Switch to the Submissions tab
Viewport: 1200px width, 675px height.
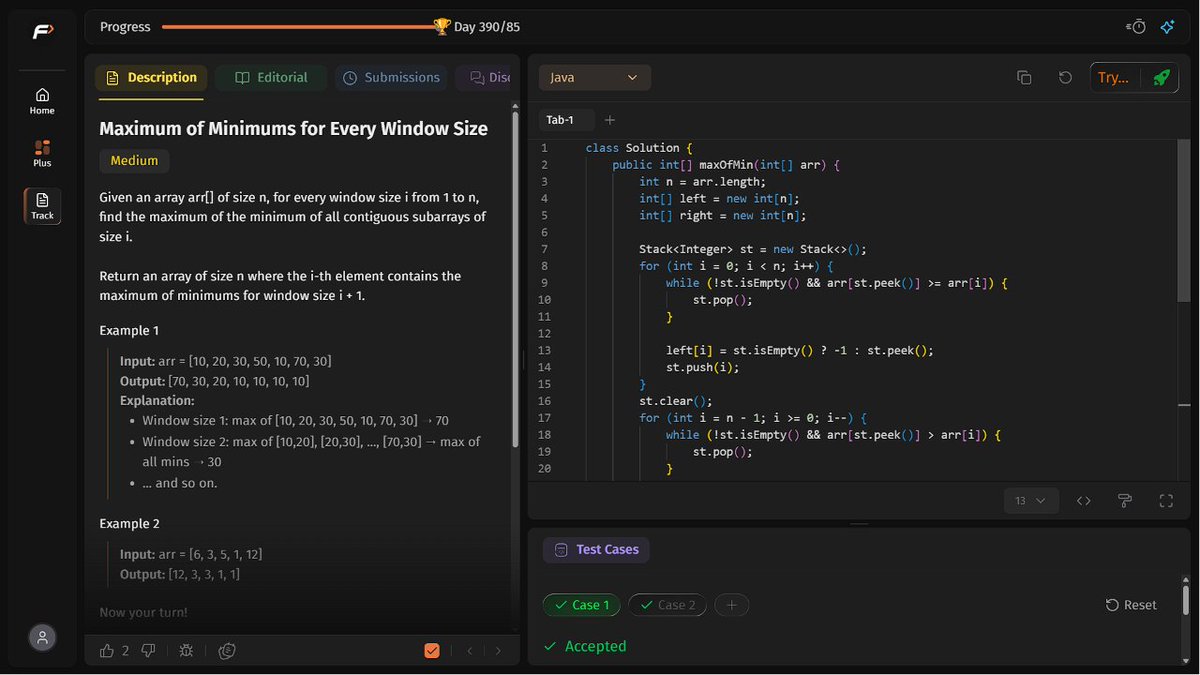pyautogui.click(x=391, y=77)
